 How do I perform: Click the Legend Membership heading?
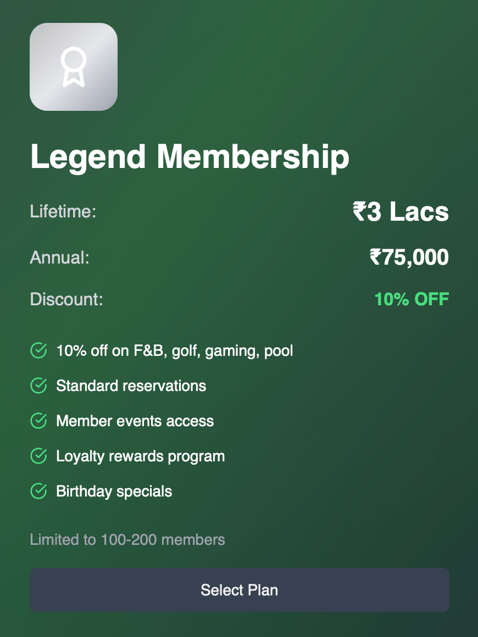click(x=190, y=157)
